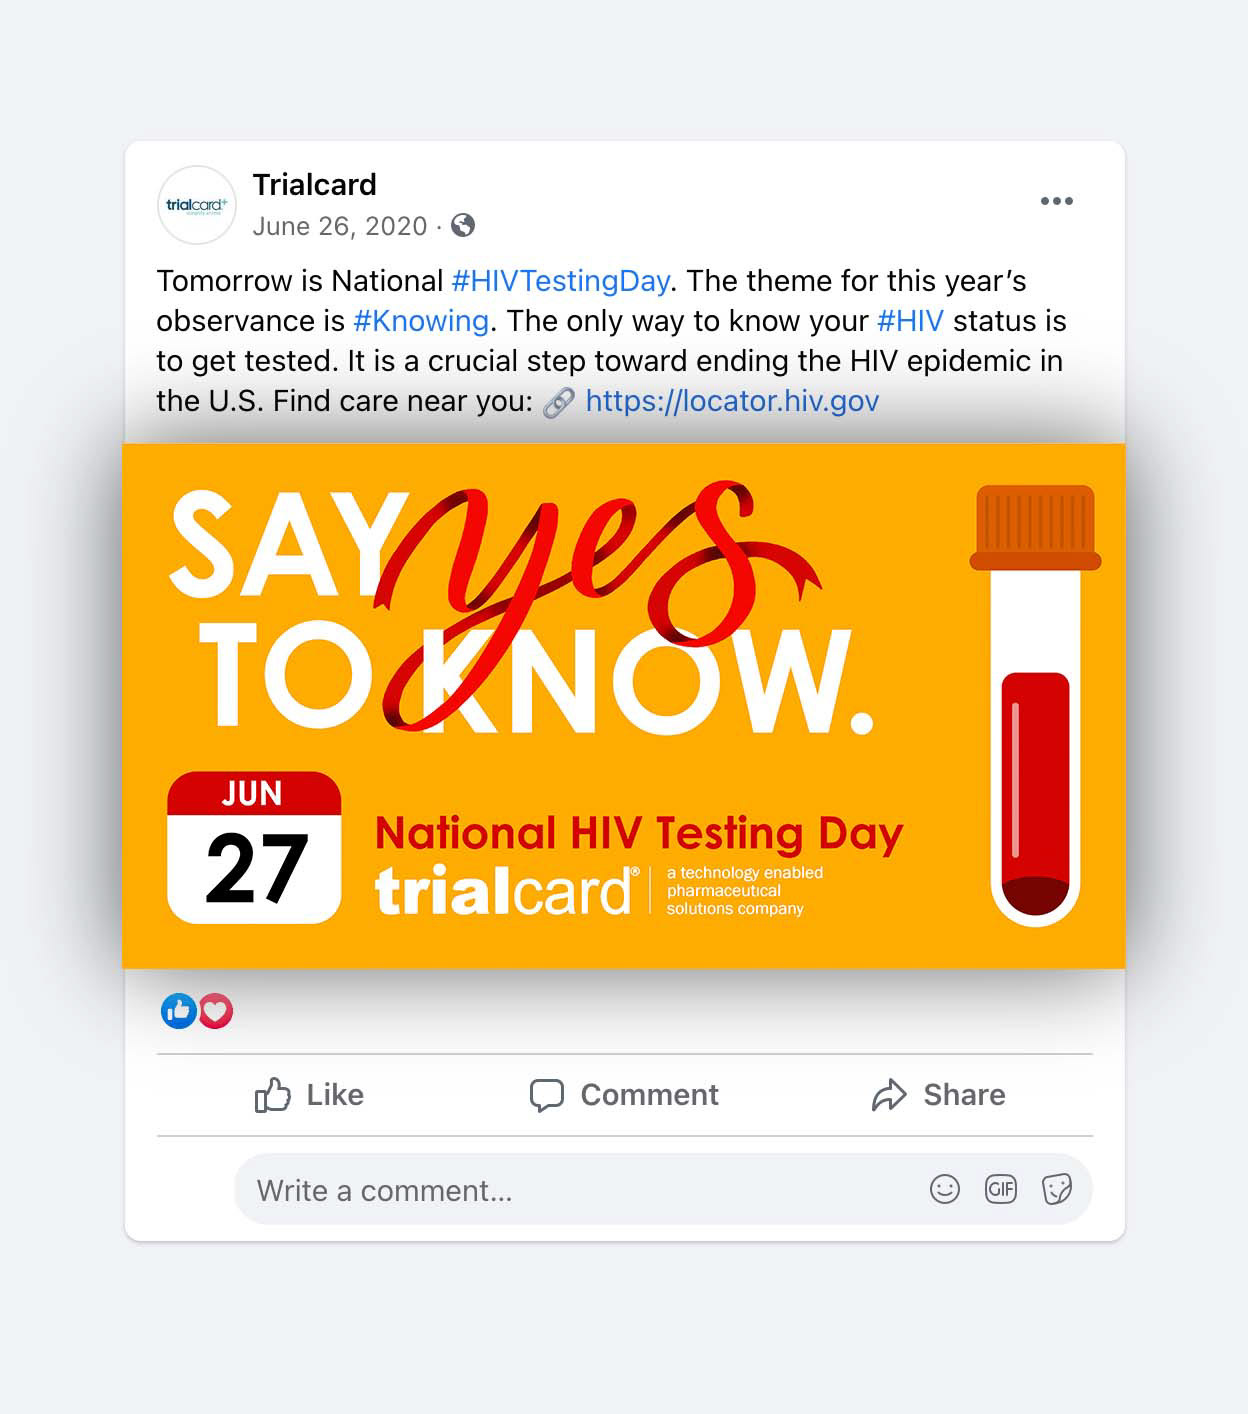Click the chain link emoji before URL
The height and width of the screenshot is (1414, 1248).
[559, 402]
